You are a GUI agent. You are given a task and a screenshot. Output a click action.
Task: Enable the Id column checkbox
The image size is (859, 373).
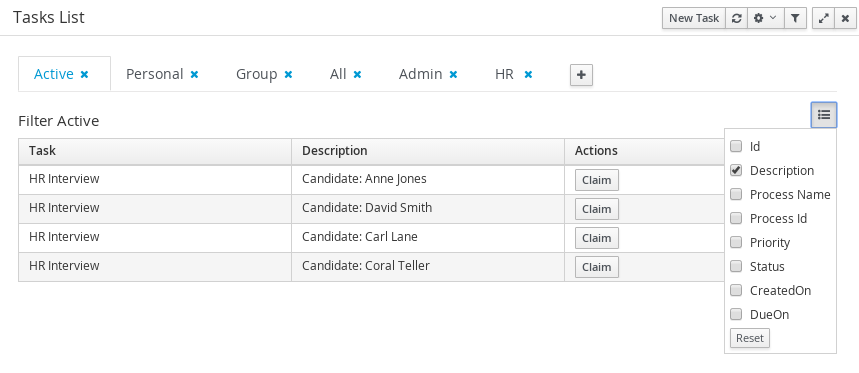click(736, 146)
